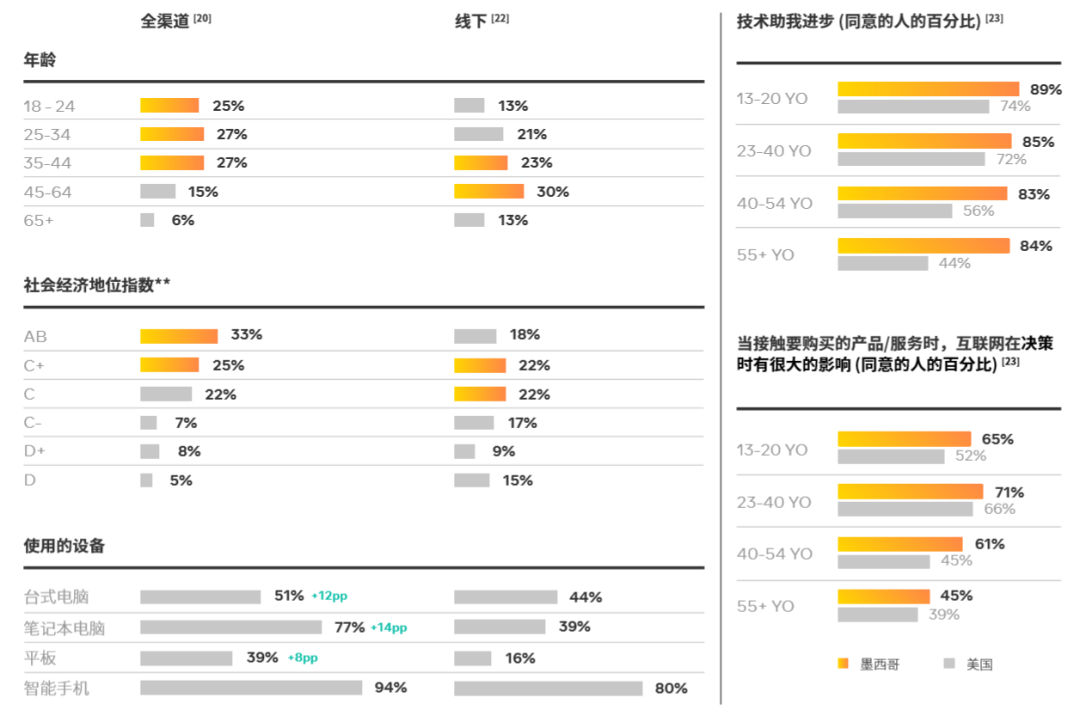Click the orange 墨西哥 legend swatch
1080x716 pixels.
(x=843, y=664)
